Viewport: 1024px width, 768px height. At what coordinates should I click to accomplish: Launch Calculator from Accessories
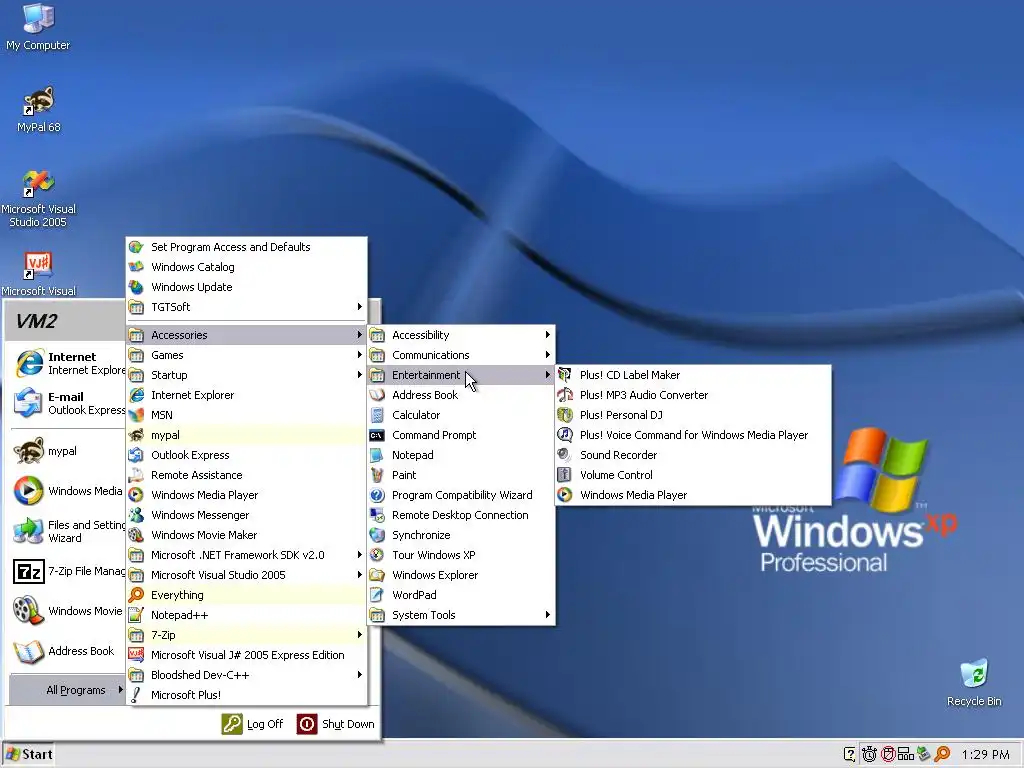461,415
